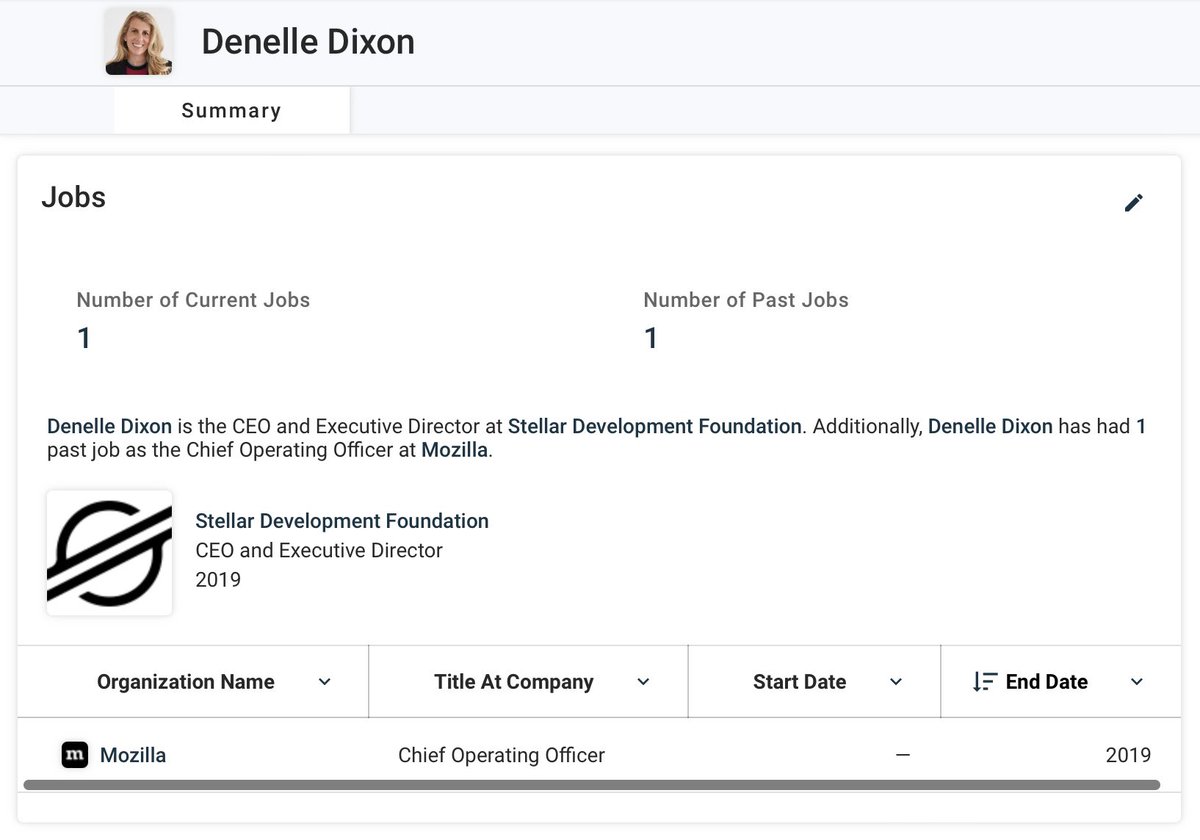Click the Number of Current Jobs value
The height and width of the screenshot is (840, 1200).
point(84,339)
